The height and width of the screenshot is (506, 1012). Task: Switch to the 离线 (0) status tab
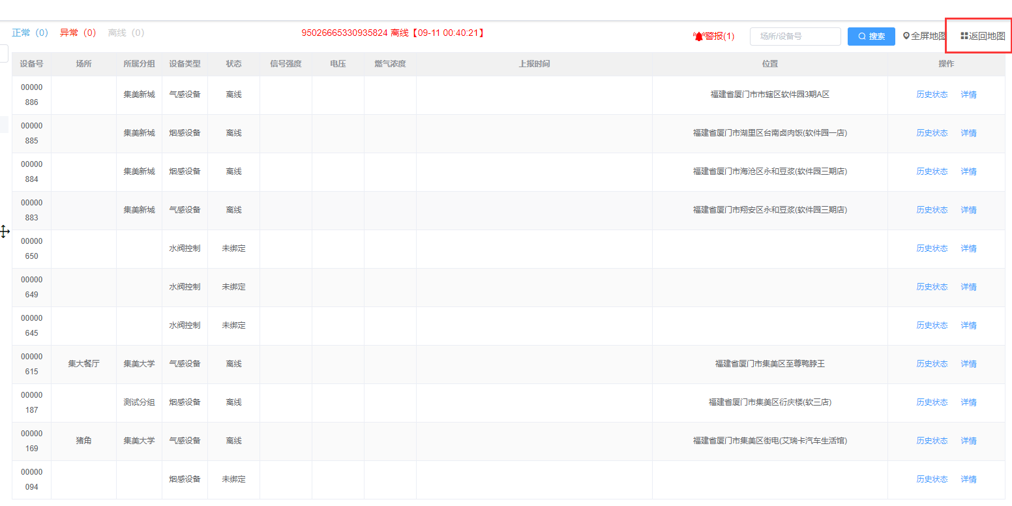pos(125,33)
